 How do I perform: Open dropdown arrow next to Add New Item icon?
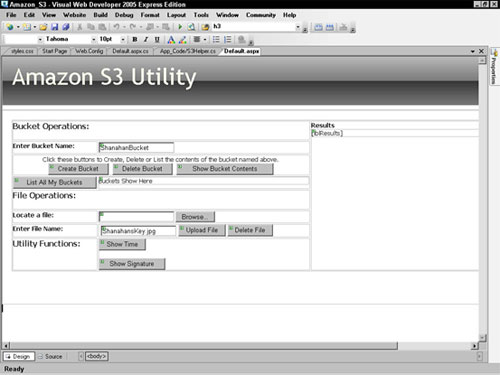point(35,27)
